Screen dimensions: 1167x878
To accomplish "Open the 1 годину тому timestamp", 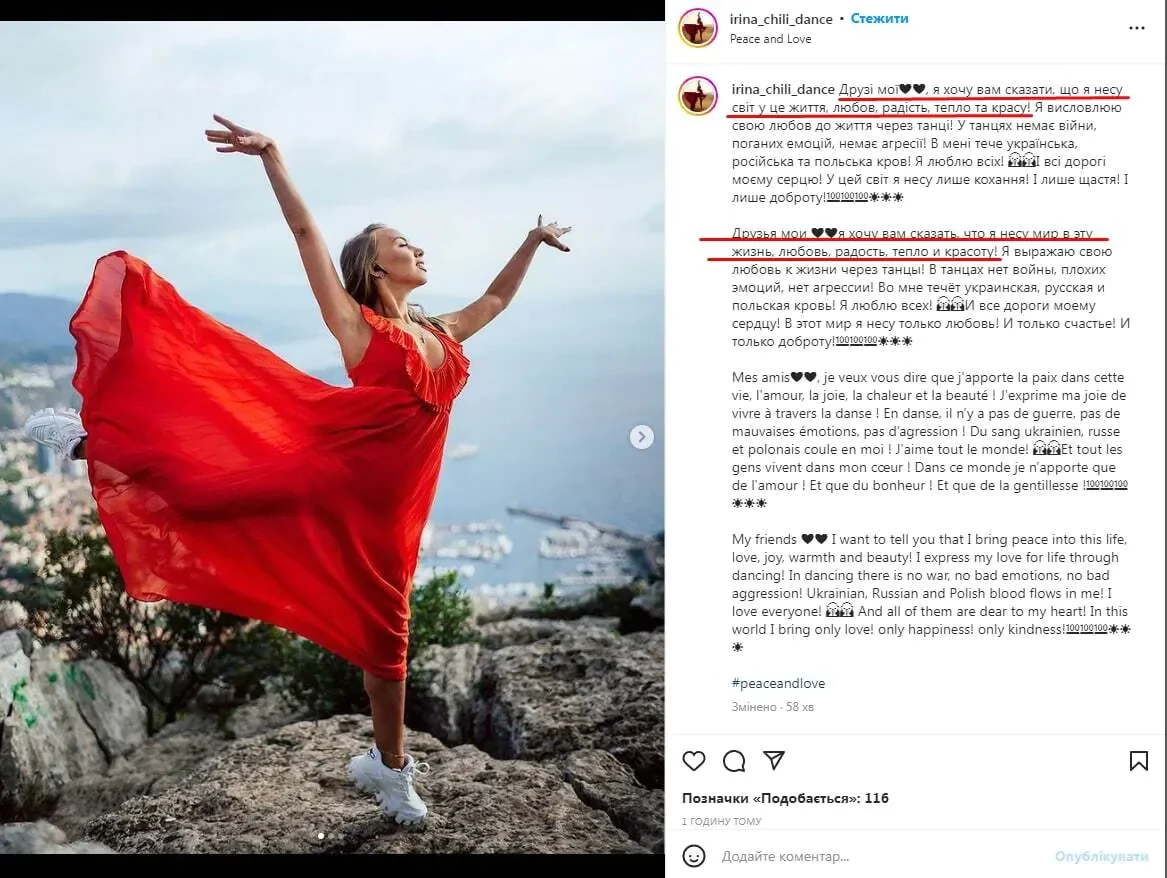I will [721, 821].
